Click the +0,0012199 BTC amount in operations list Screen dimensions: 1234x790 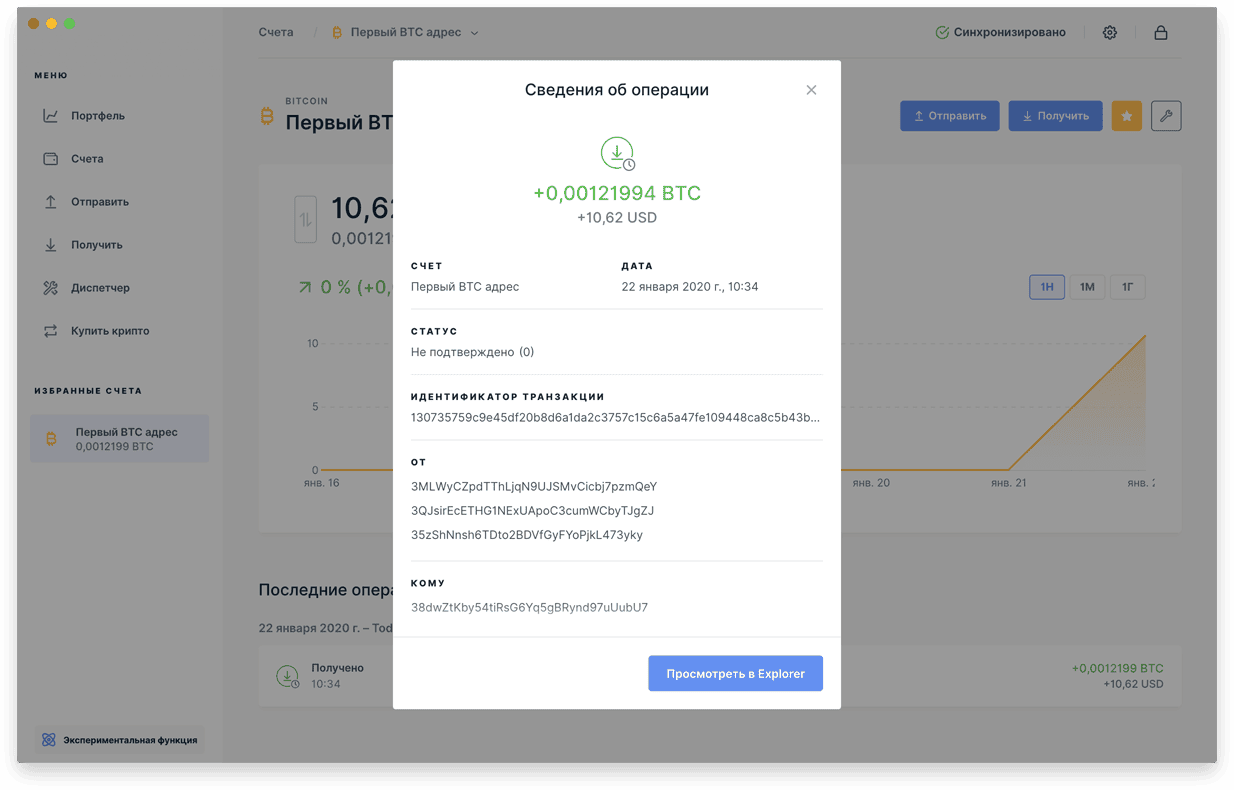click(x=1117, y=668)
